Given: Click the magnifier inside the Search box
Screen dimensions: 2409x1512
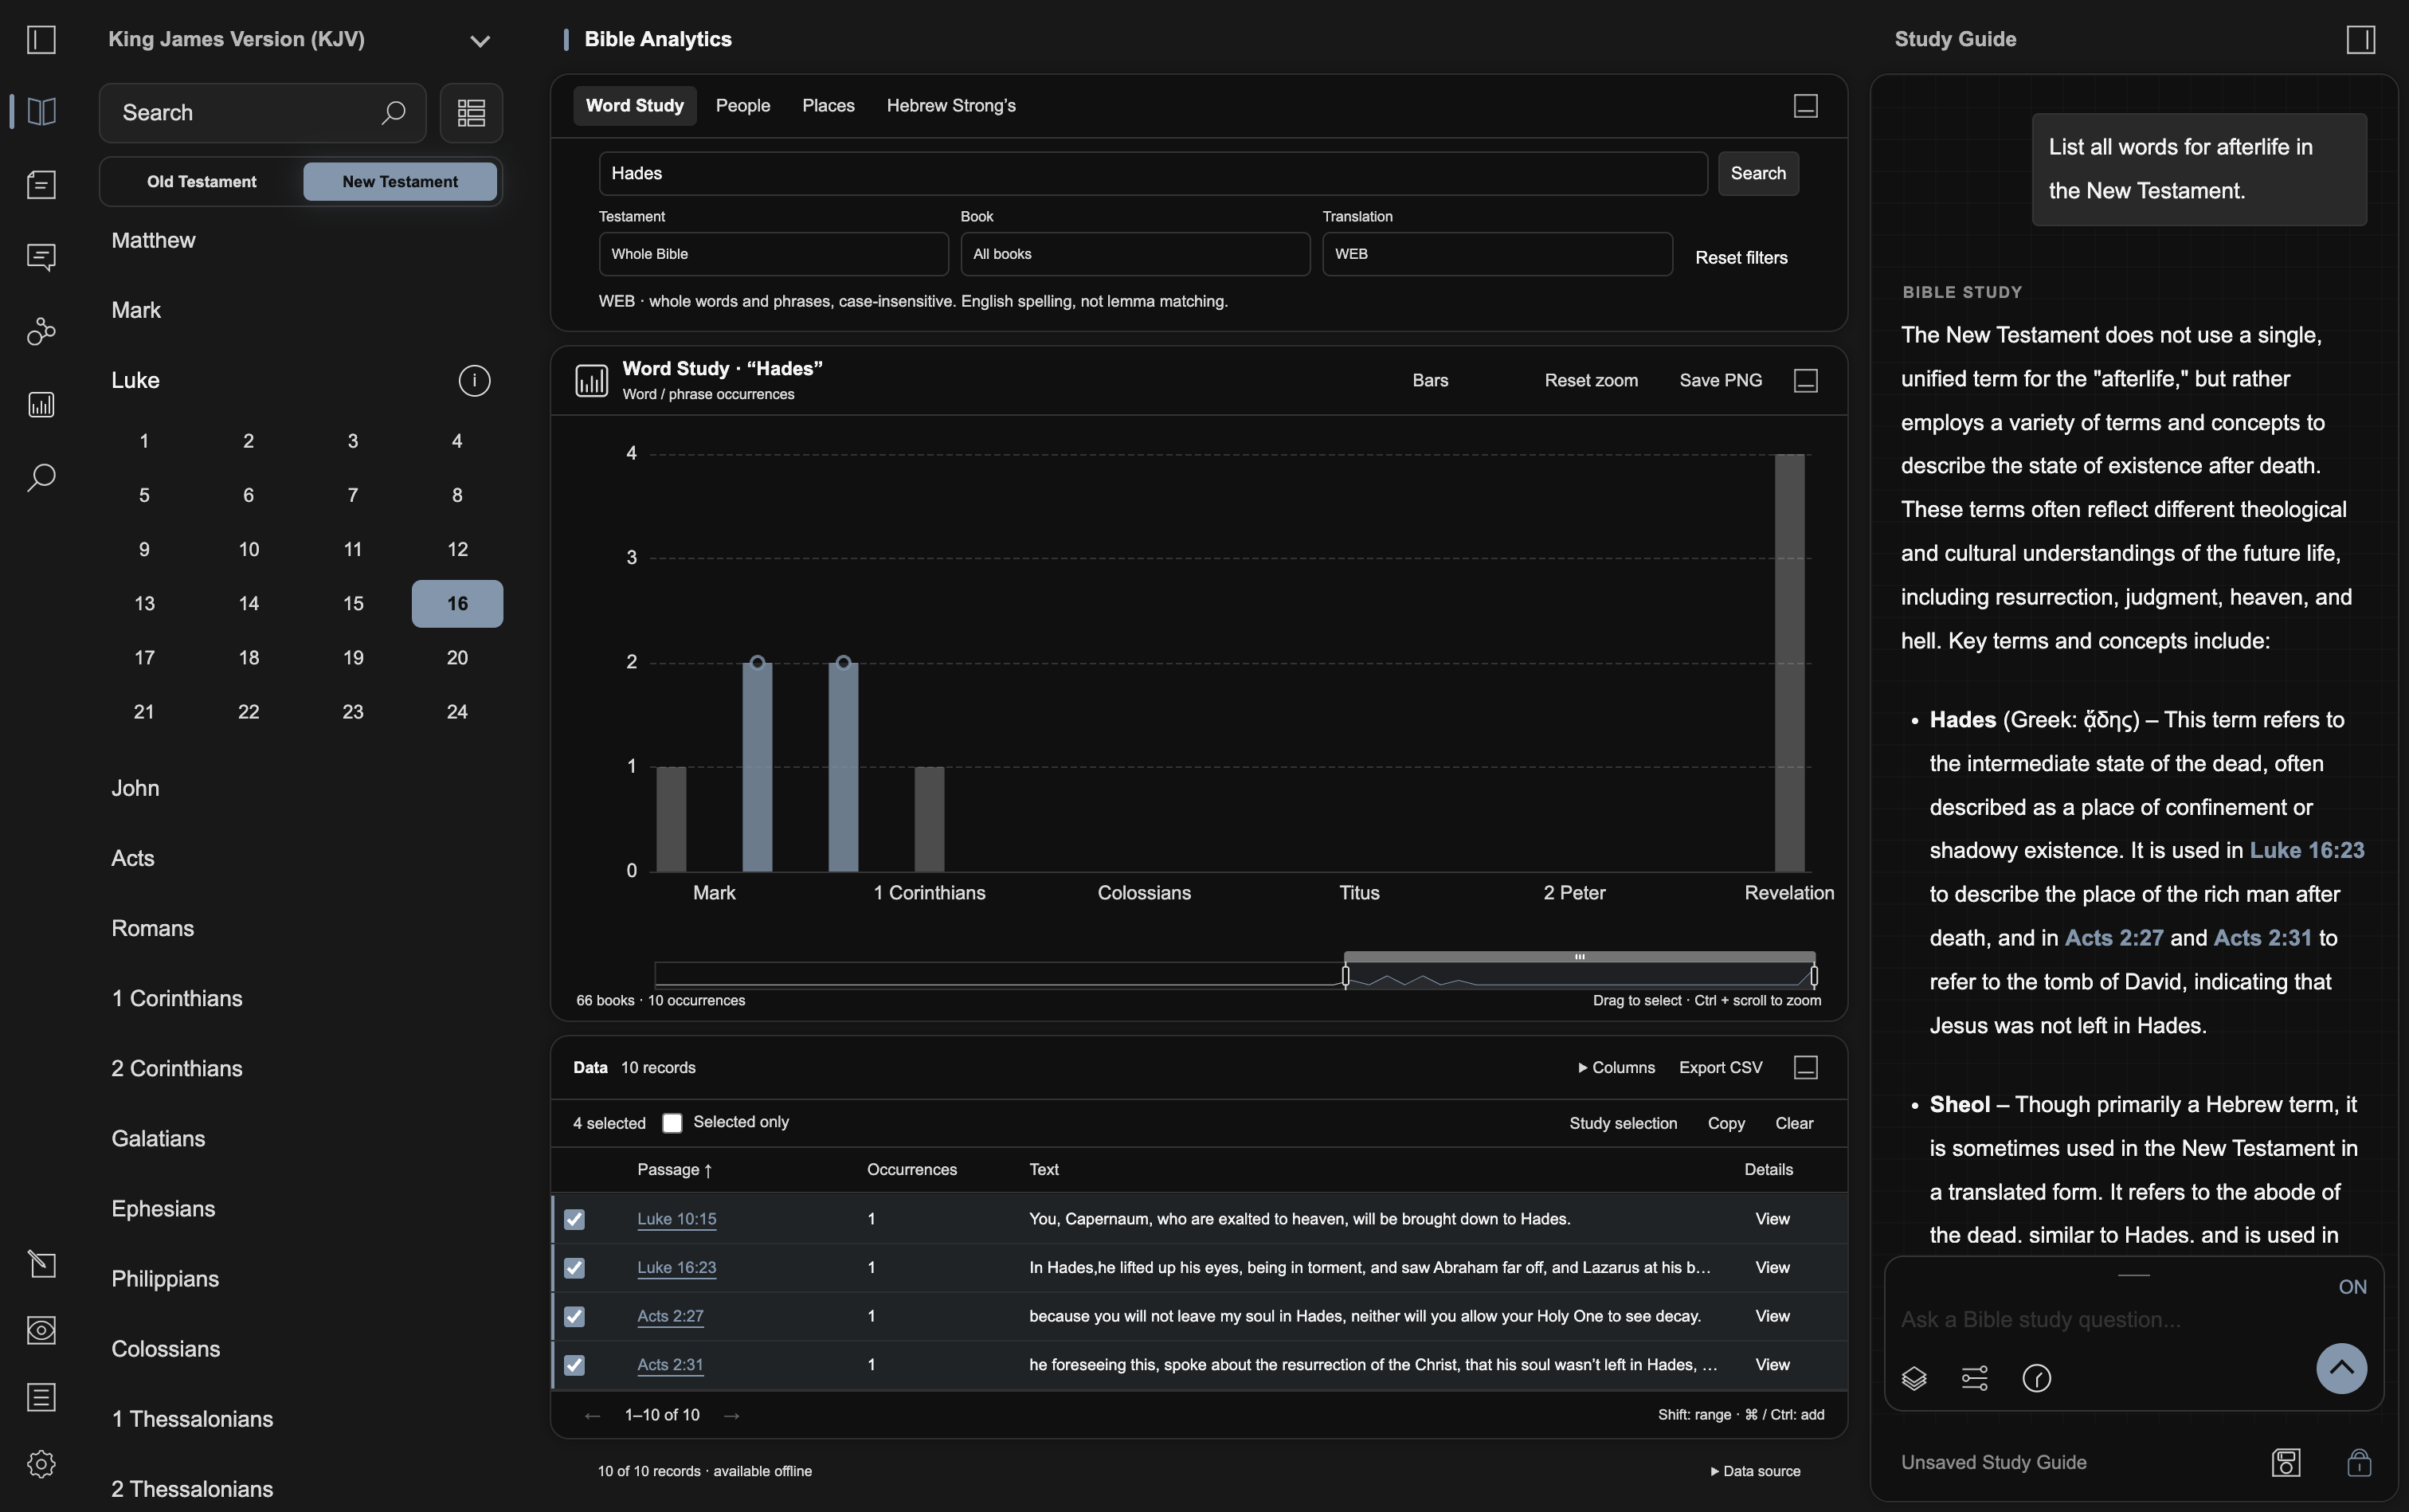Looking at the screenshot, I should click(393, 112).
